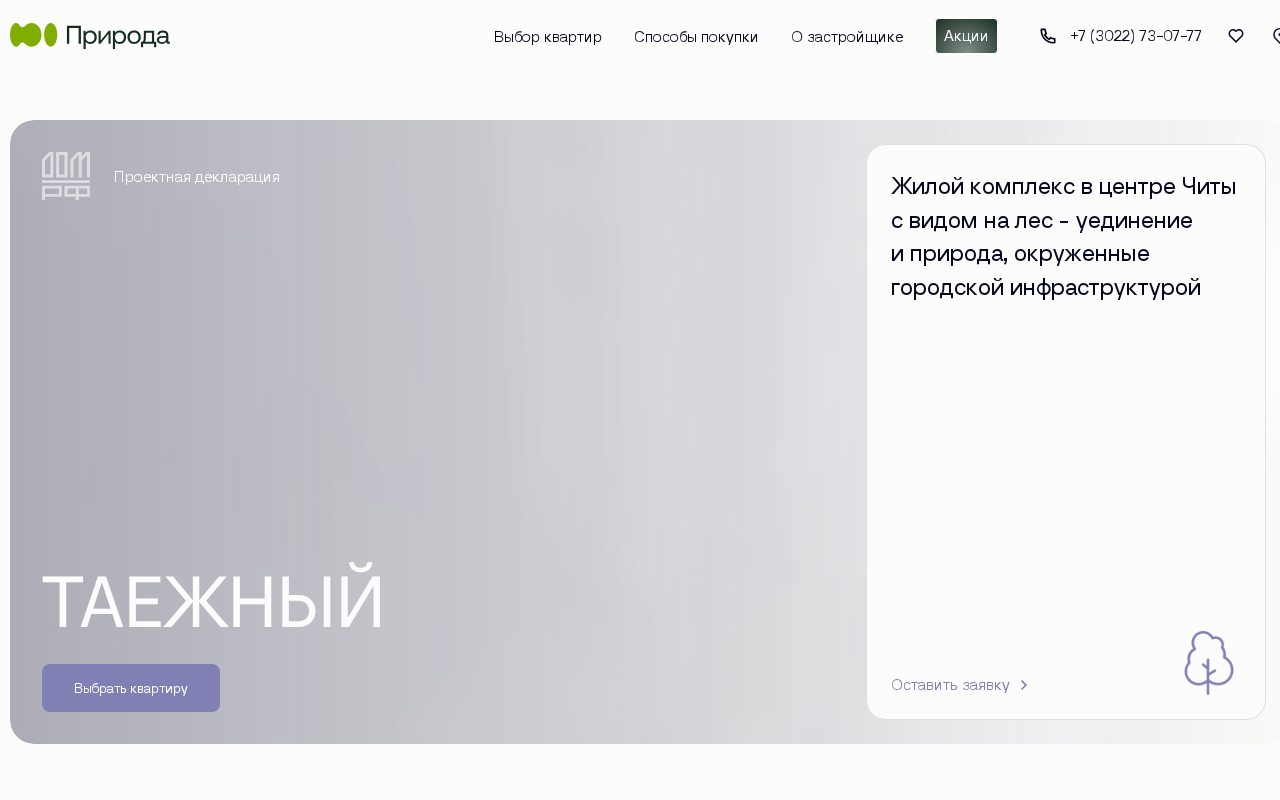This screenshot has height=800, width=1280.
Task: Click the Жилой комплекс в центре Читы description
Action: [1064, 237]
